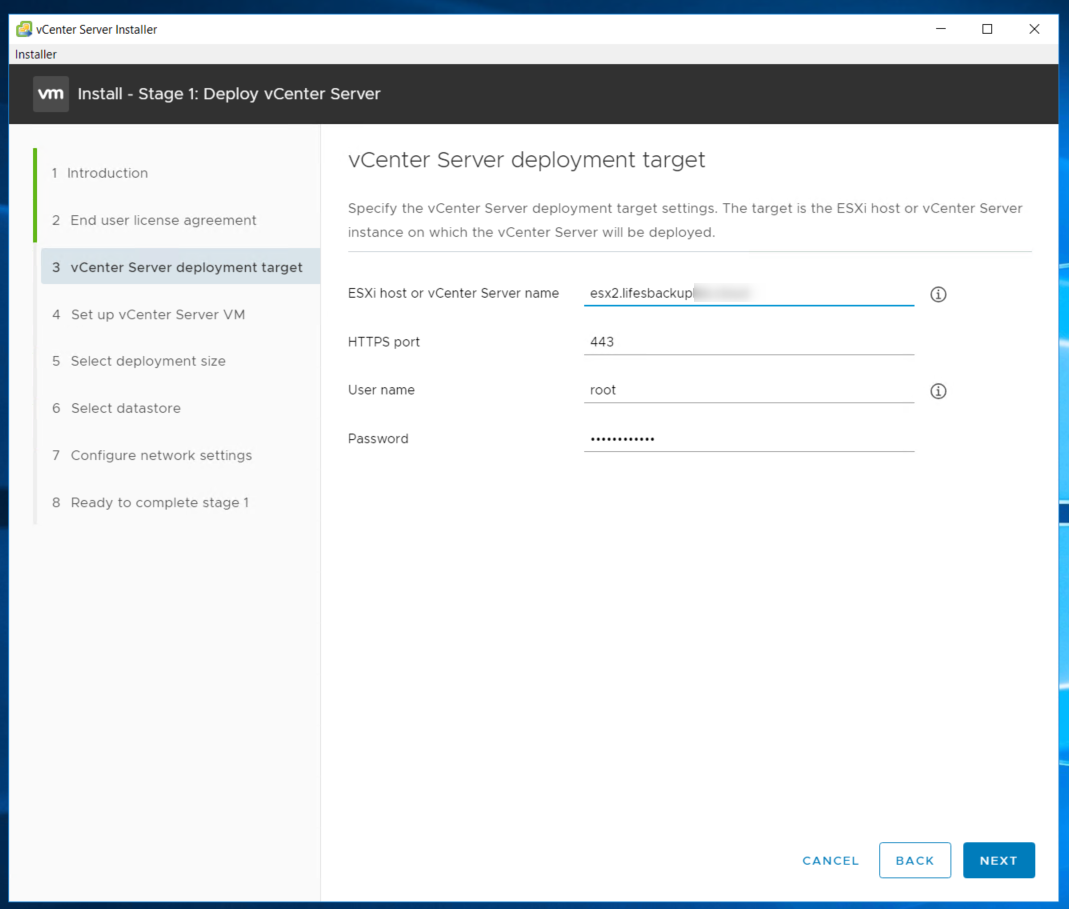The image size is (1069, 909).
Task: Click into the User name field
Action: pyautogui.click(x=748, y=390)
